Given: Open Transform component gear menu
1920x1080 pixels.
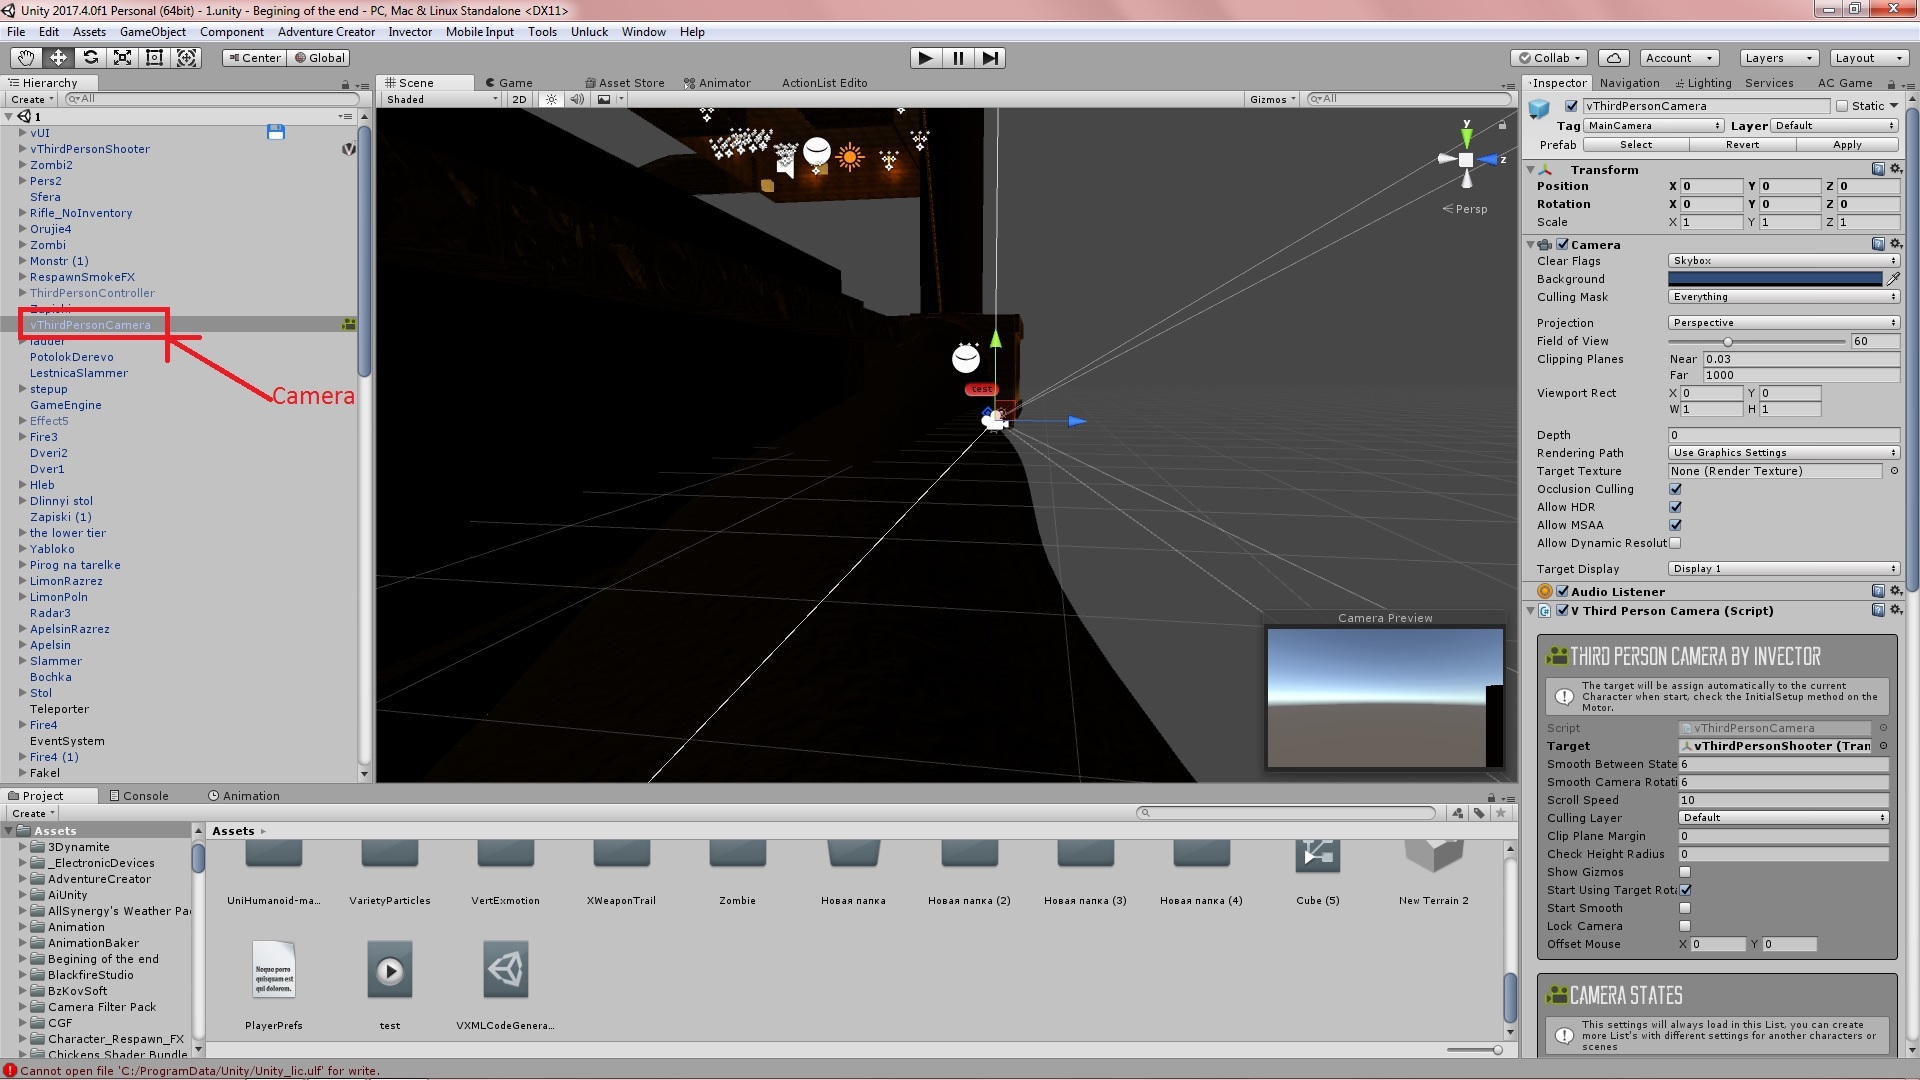Looking at the screenshot, I should (x=1895, y=169).
